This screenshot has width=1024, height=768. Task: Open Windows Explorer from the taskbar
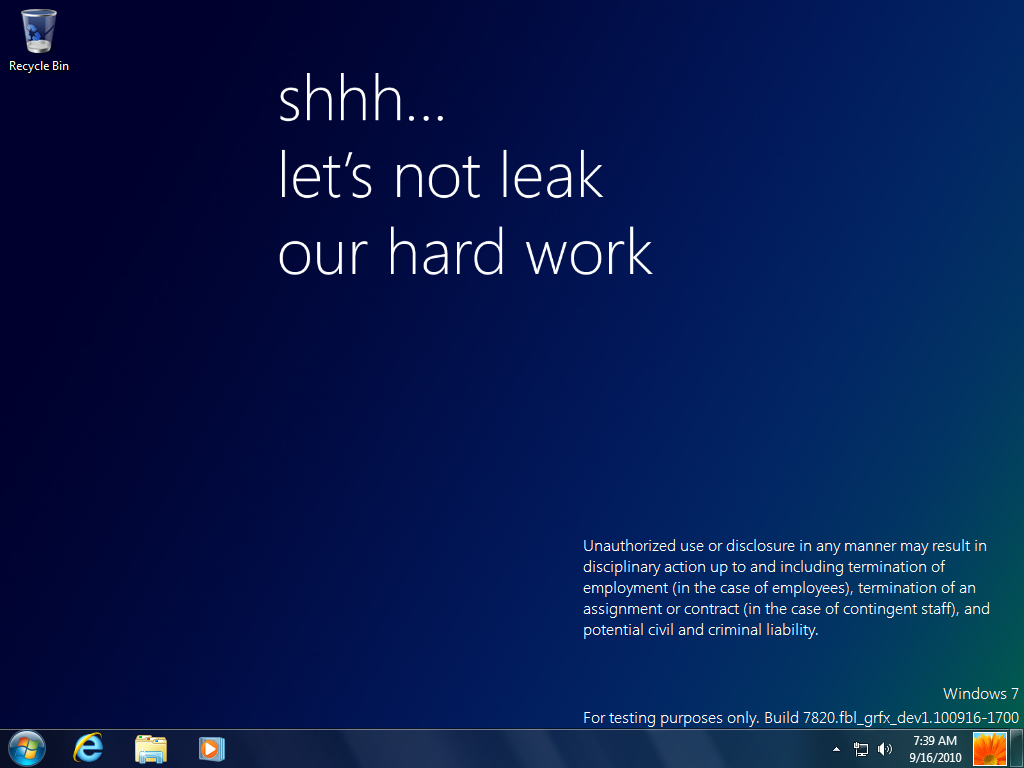(x=151, y=748)
